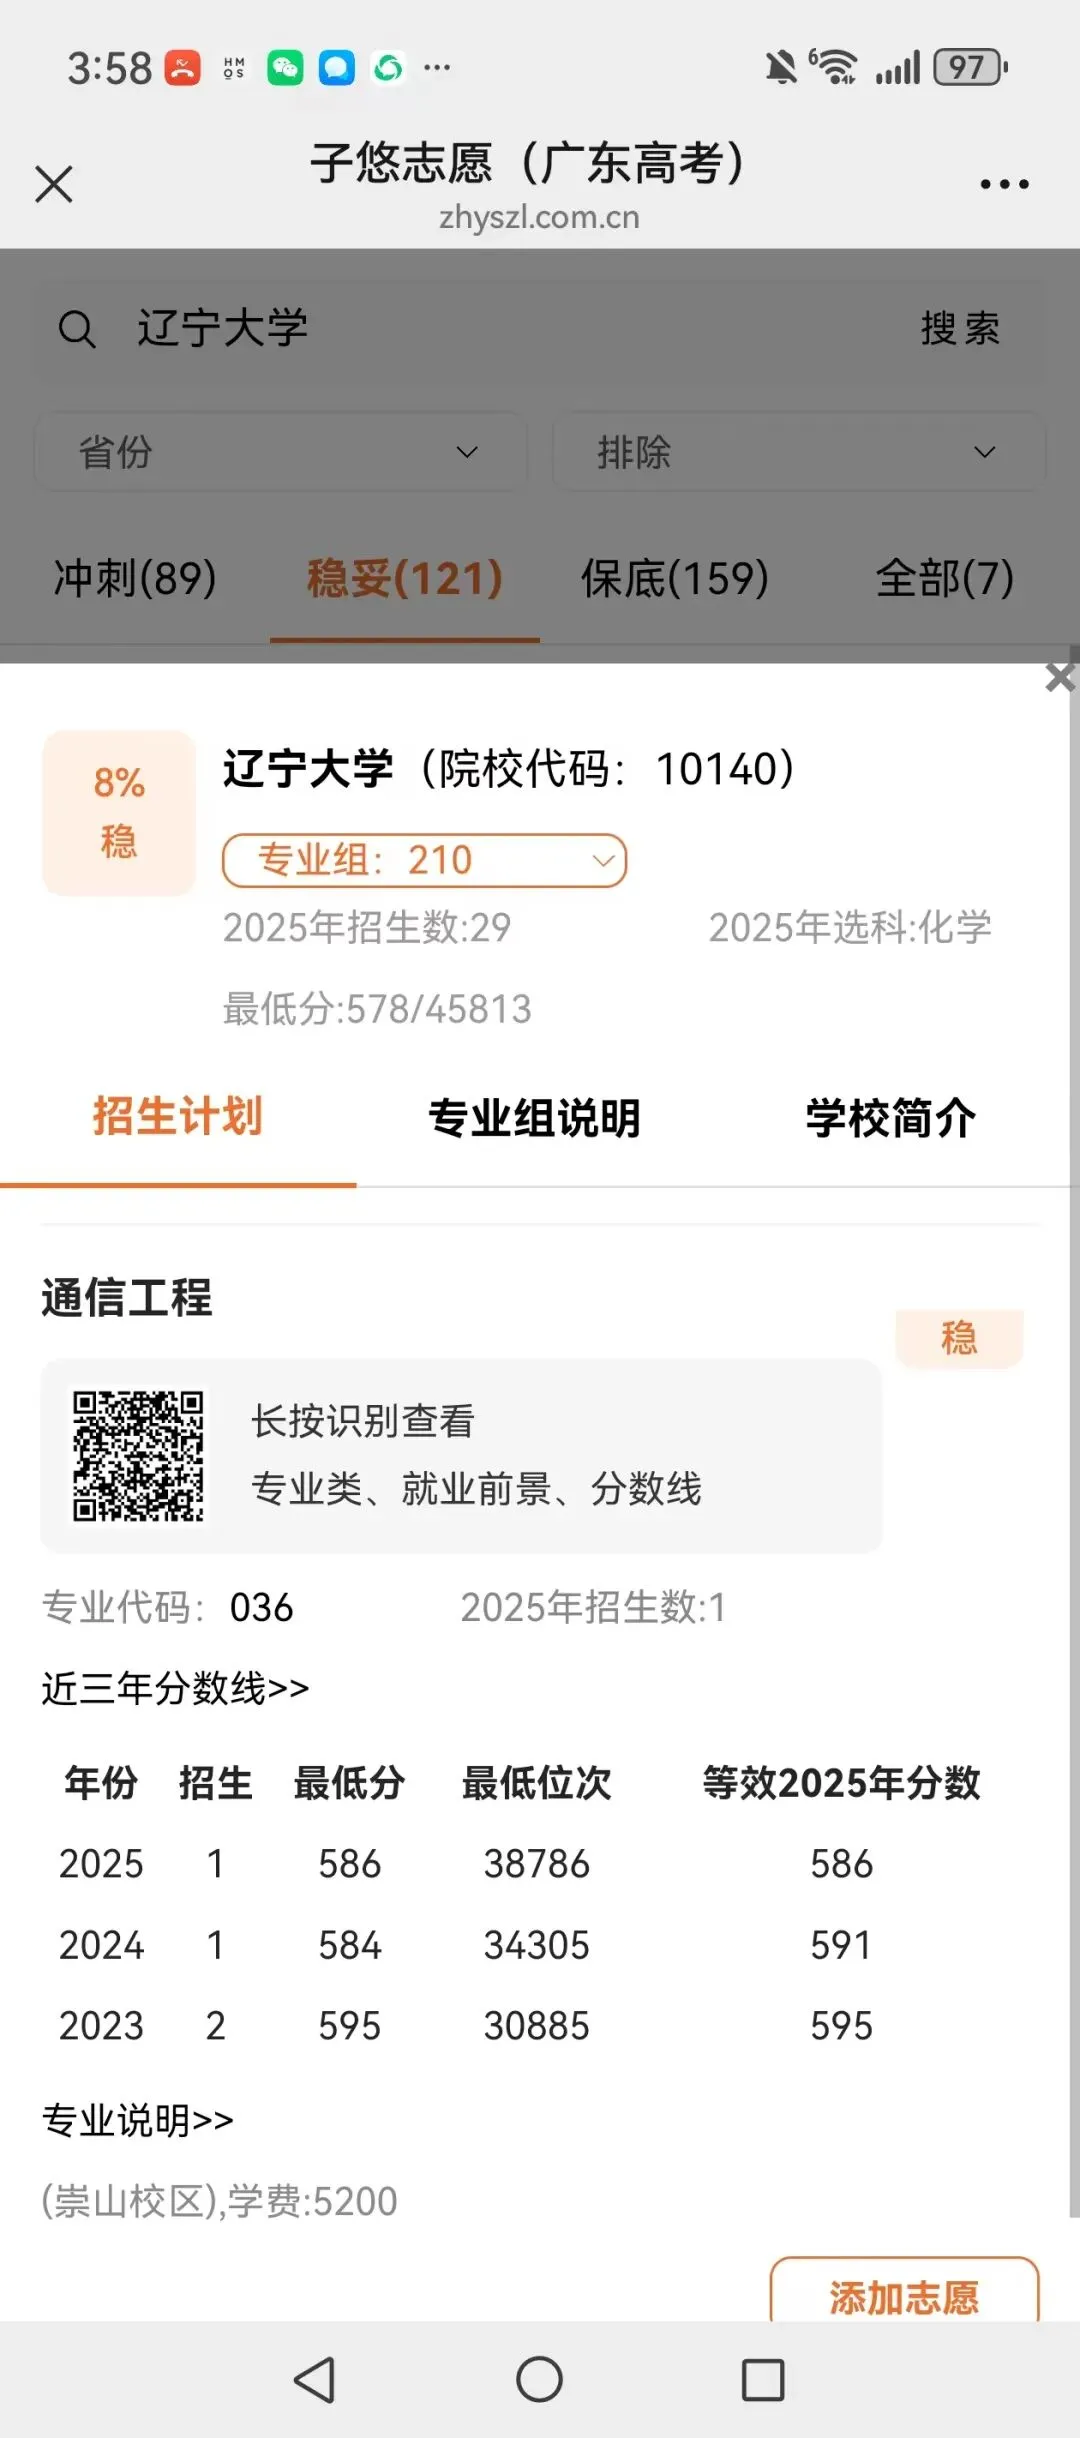Close the 辽宁大学 detail popup

1059,678
